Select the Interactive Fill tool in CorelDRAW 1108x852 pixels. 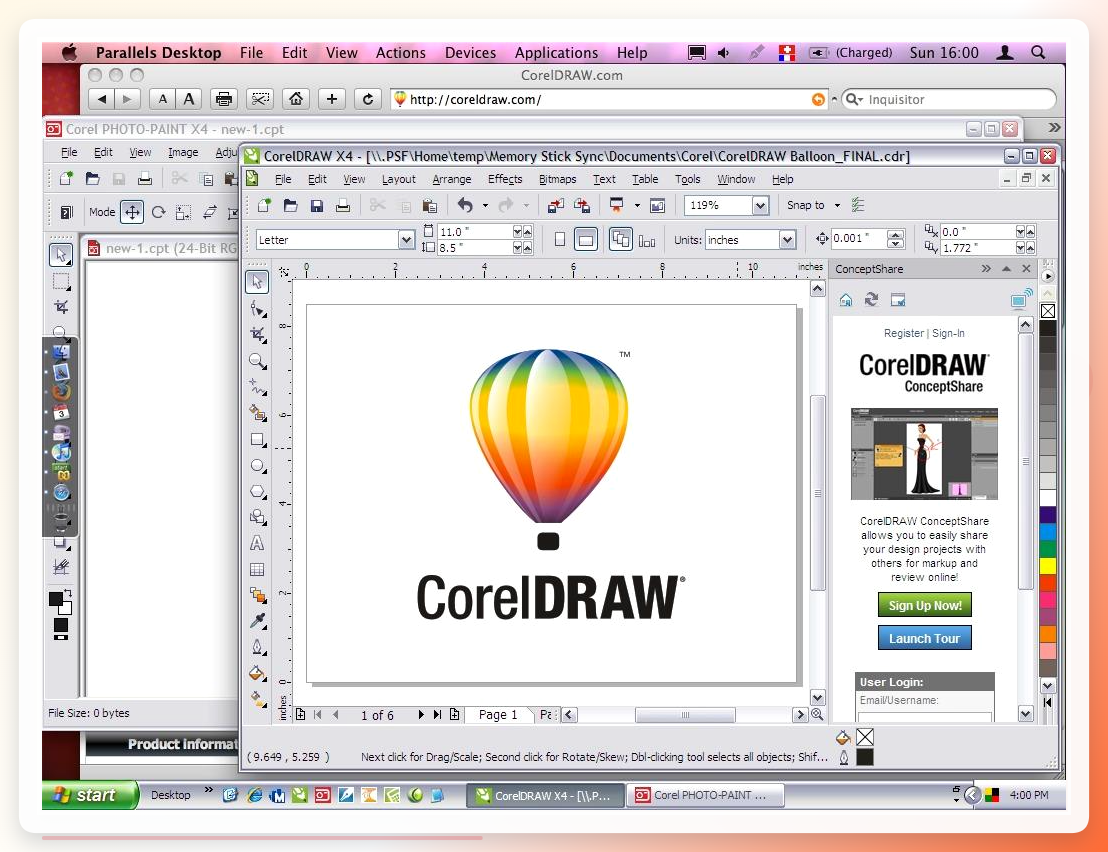point(257,699)
